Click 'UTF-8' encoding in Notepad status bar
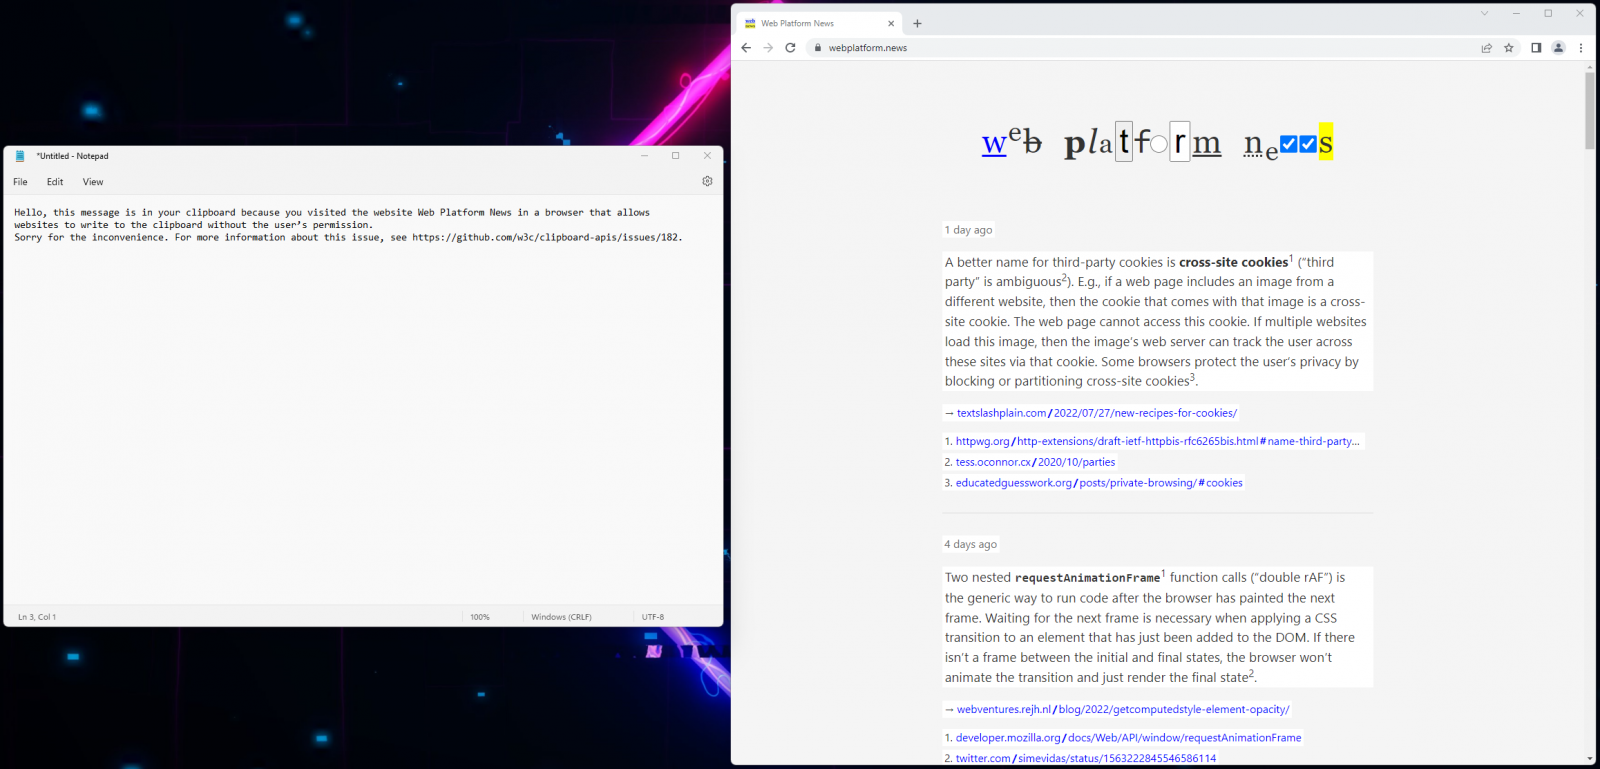The image size is (1600, 769). pos(653,617)
